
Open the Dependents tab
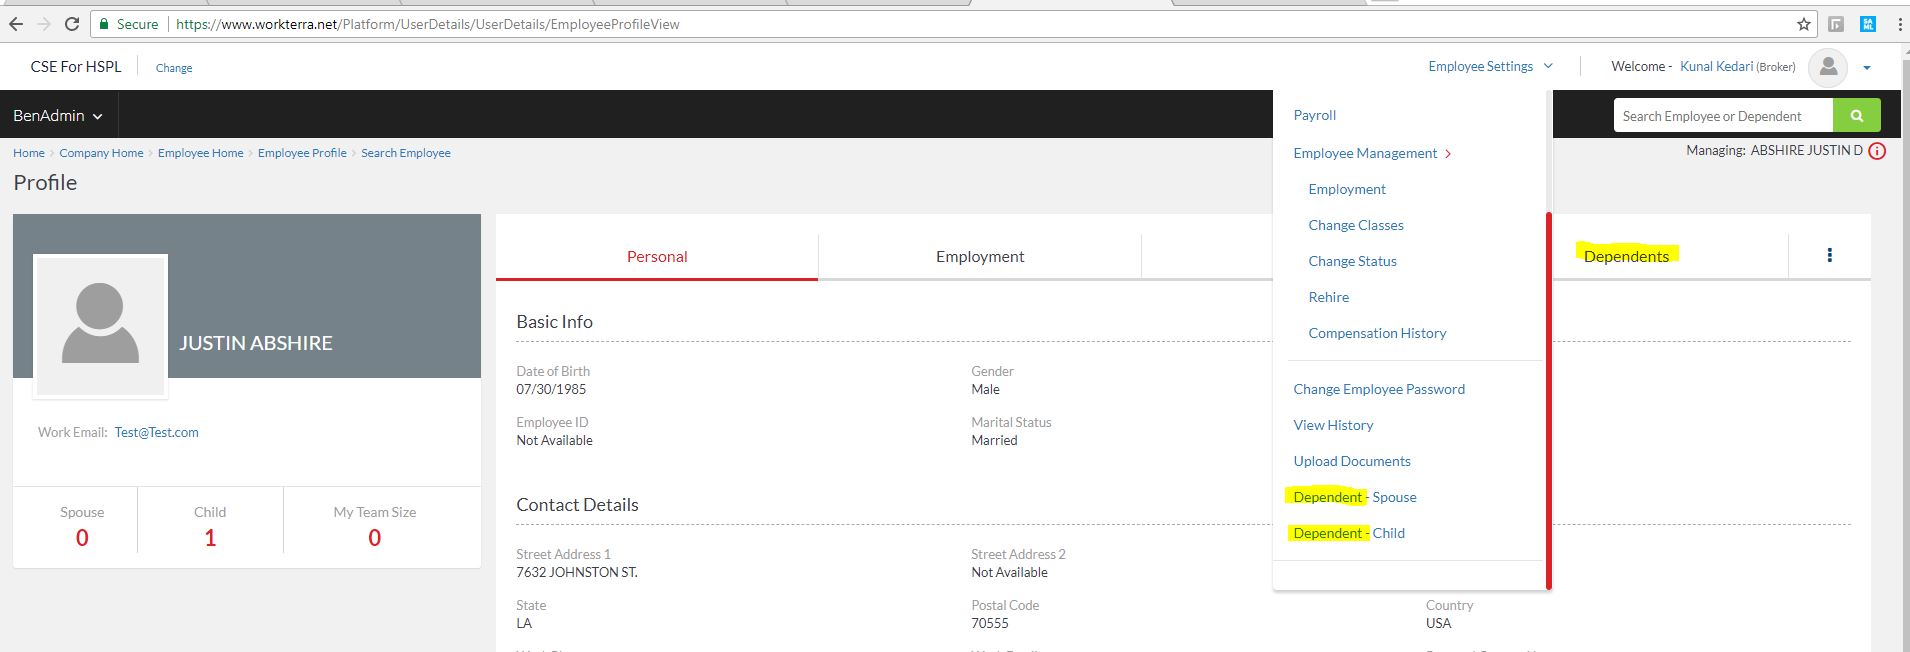(x=1626, y=256)
